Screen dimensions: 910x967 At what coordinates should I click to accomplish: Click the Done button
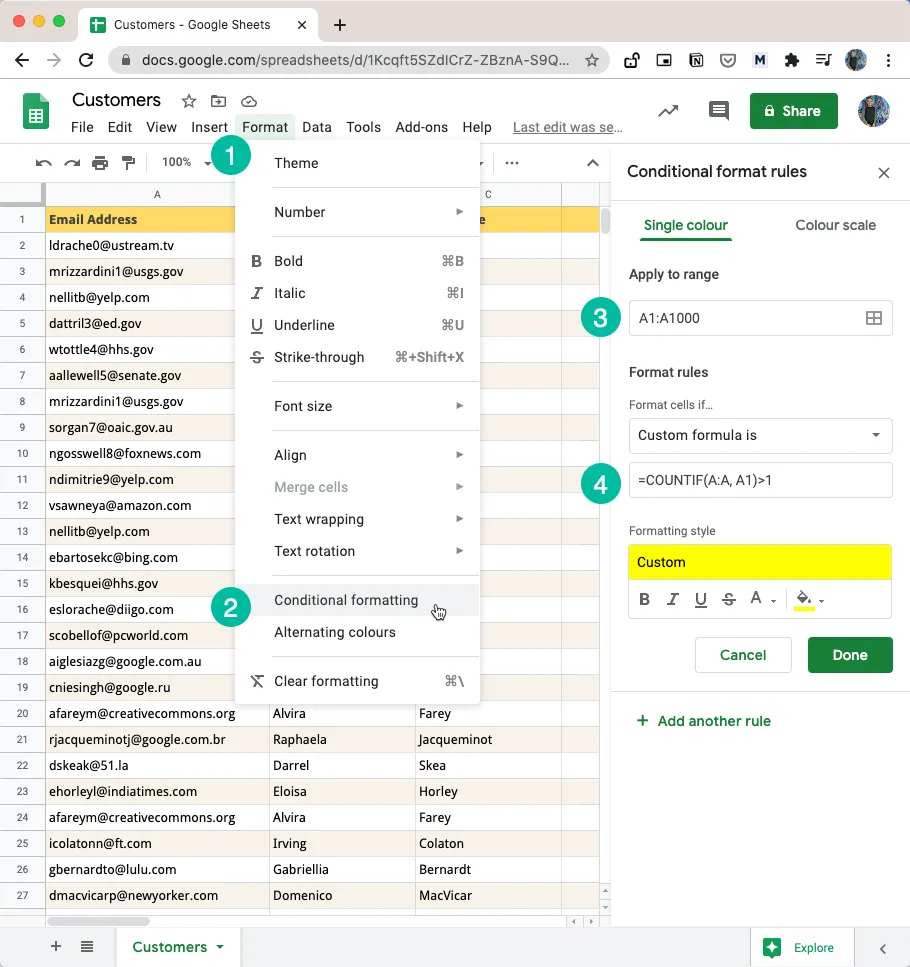tap(850, 655)
